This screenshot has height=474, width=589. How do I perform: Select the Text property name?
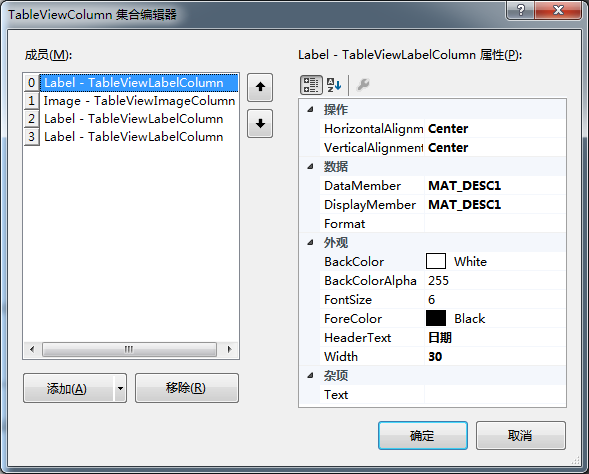pos(336,394)
